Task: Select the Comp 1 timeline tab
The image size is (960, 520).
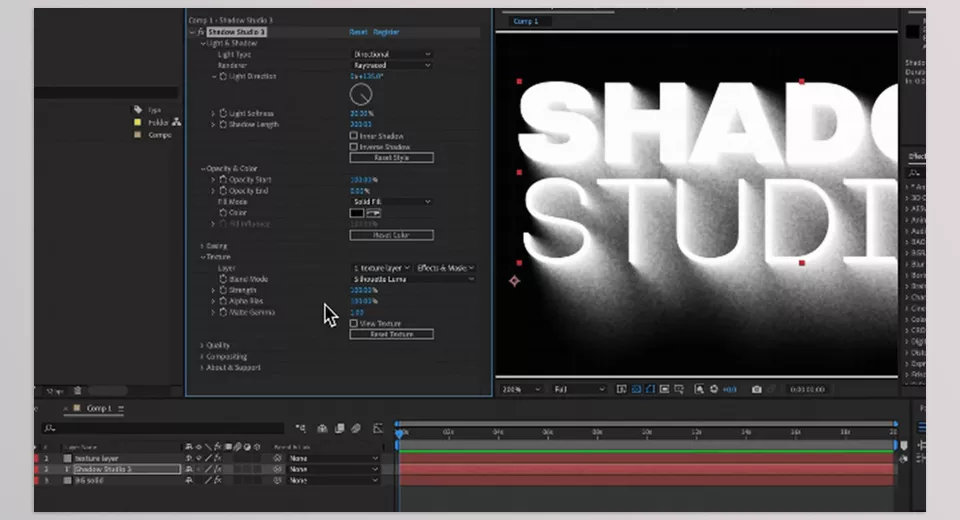Action: [x=99, y=409]
